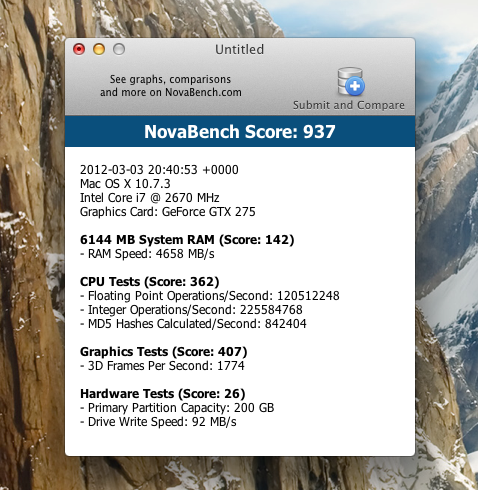This screenshot has height=490, width=478.
Task: Click the Floating Point Operations result
Action: [210, 296]
